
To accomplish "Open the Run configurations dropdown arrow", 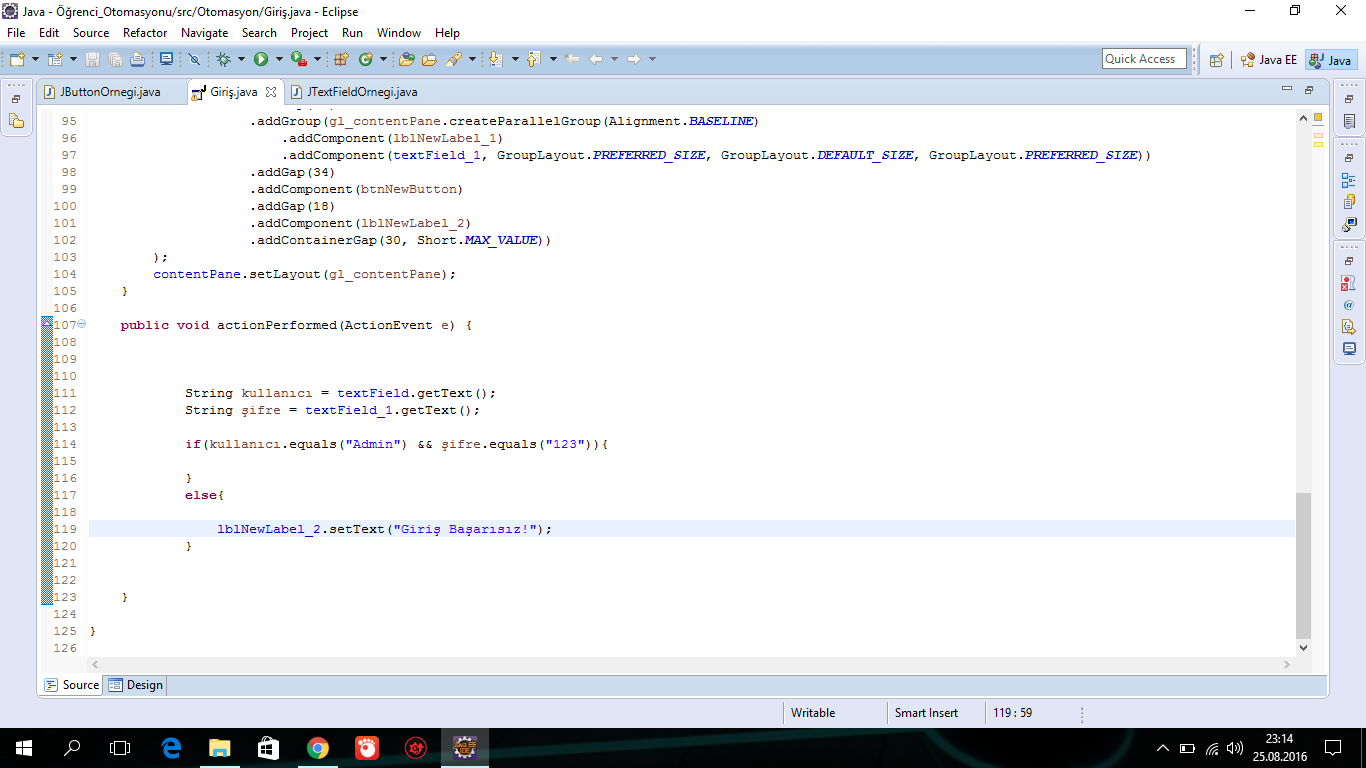I will [279, 59].
